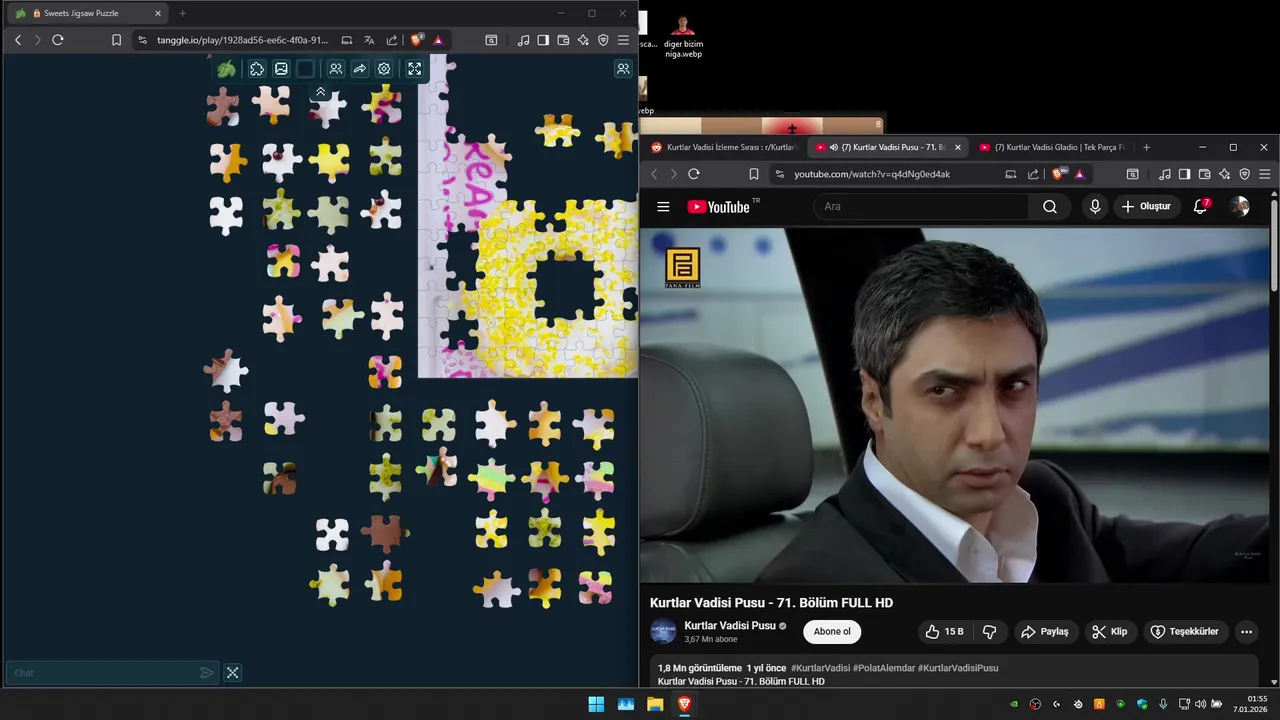Show the puzzle preview image in Tanggle
1280x720 pixels.
click(x=281, y=69)
